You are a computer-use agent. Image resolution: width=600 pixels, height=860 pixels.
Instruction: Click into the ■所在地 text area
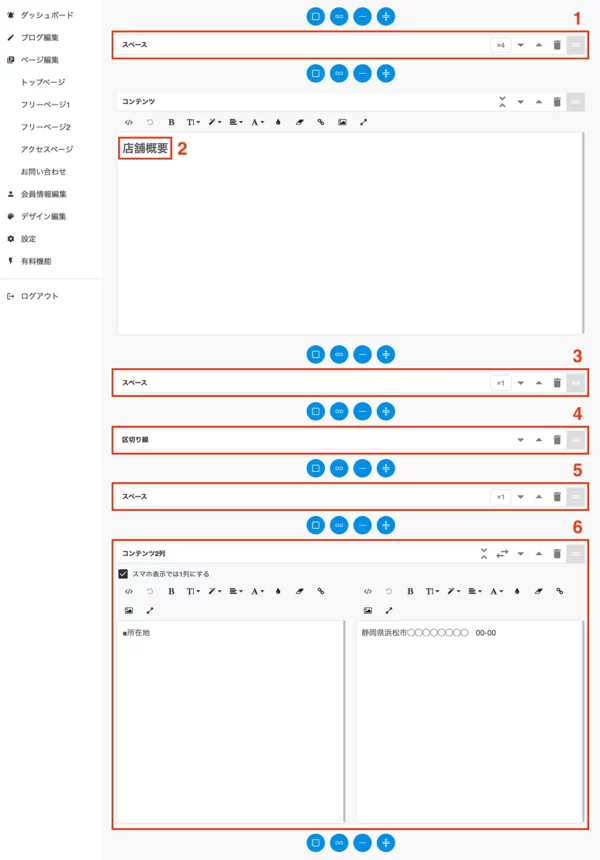(x=230, y=720)
